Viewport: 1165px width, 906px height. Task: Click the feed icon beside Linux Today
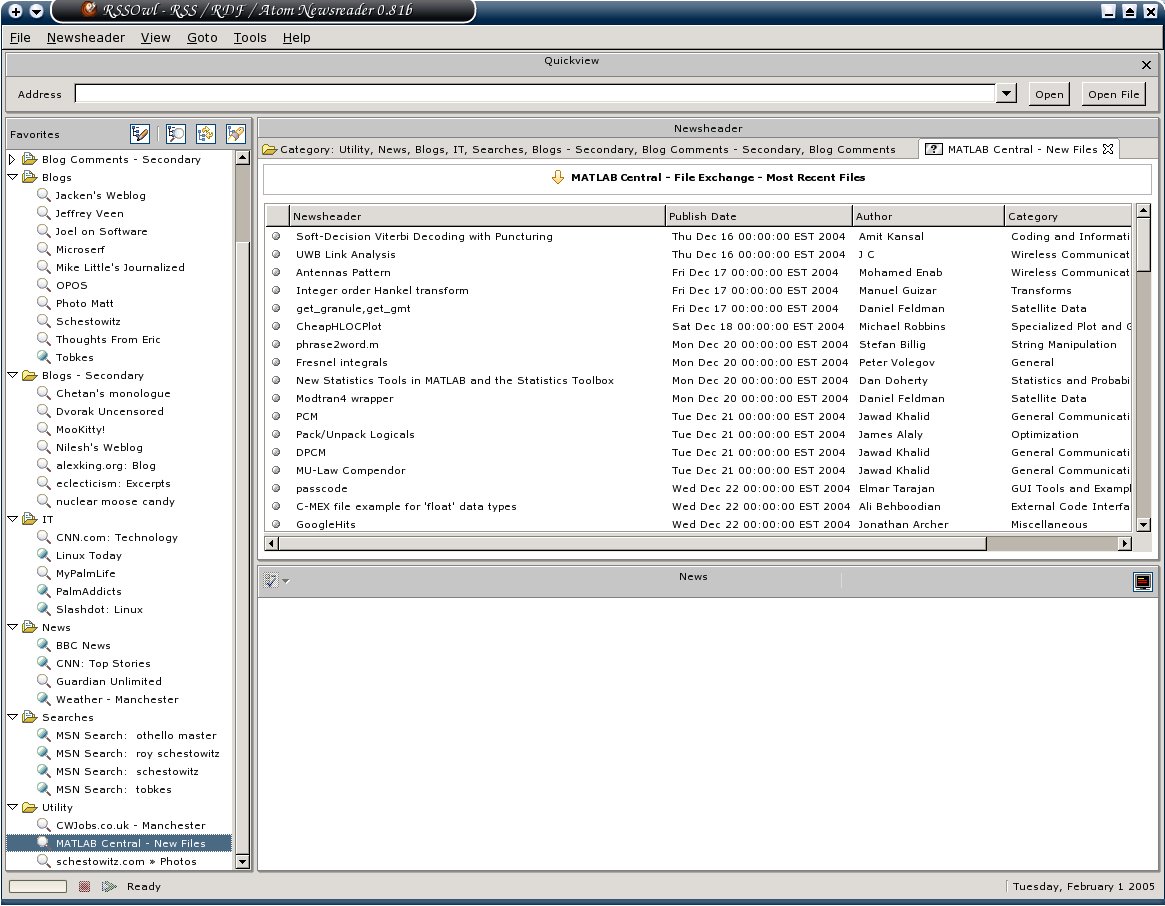44,554
